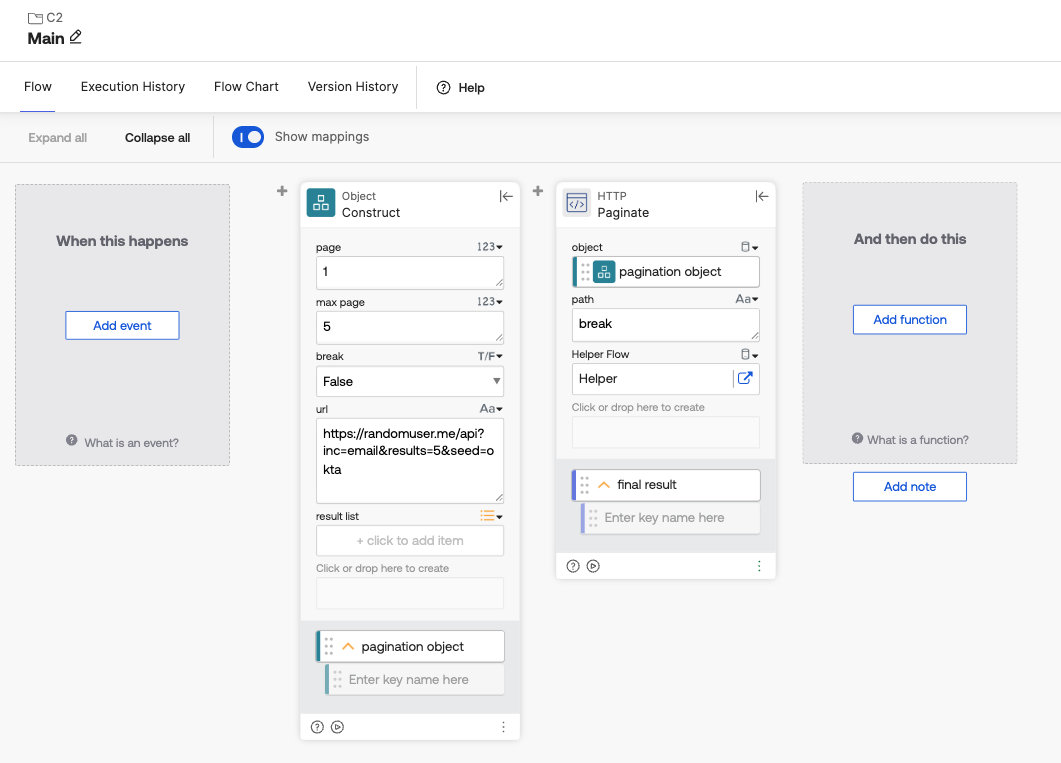This screenshot has height=763, width=1061.
Task: Switch to the Version History tab
Action: click(x=353, y=87)
